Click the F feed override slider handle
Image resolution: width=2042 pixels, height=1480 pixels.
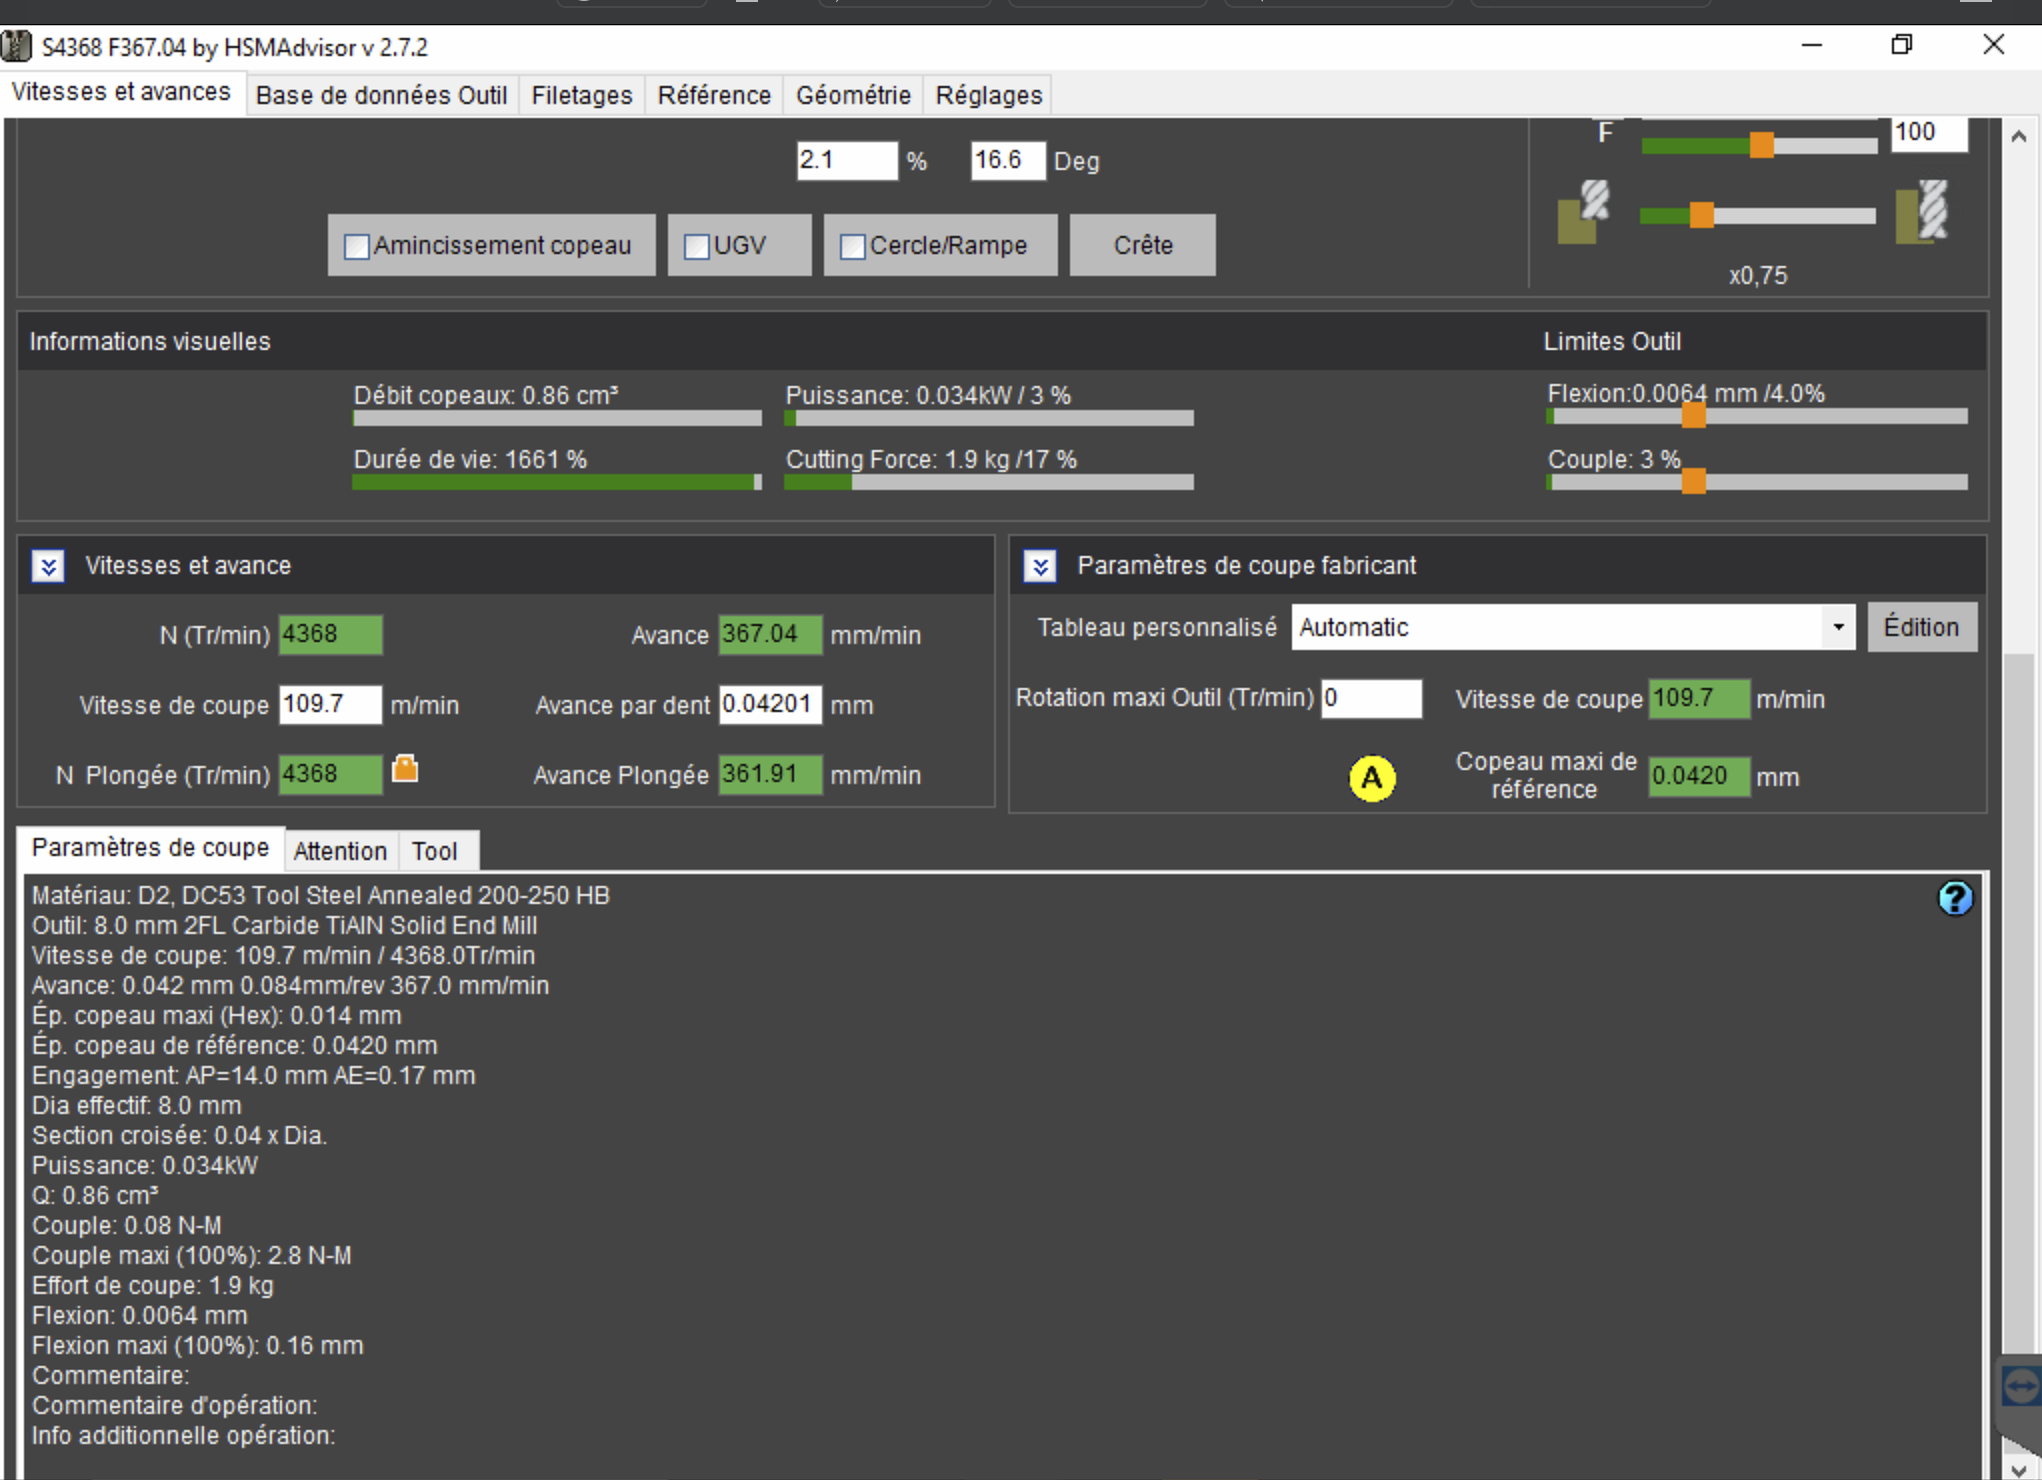coord(1761,146)
